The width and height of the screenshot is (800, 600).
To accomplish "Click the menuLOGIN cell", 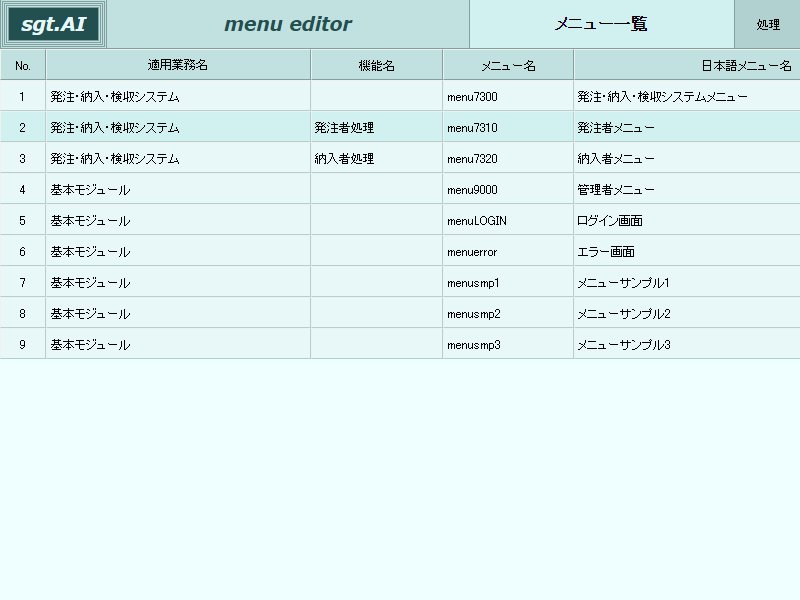I will [x=508, y=221].
